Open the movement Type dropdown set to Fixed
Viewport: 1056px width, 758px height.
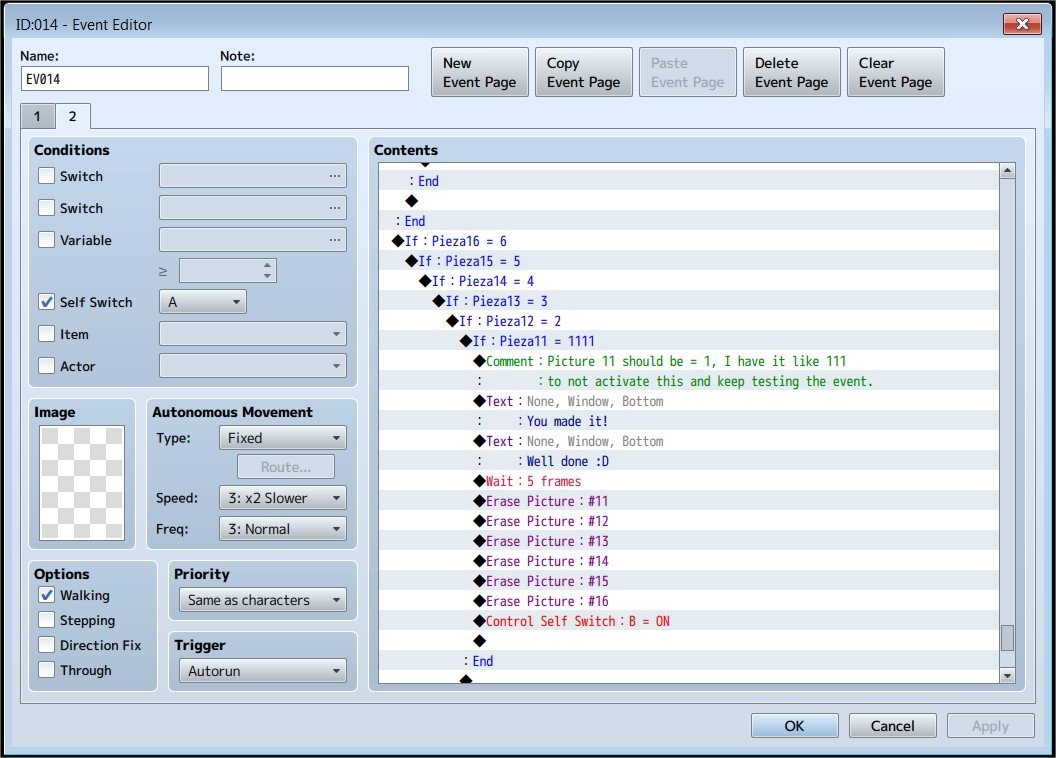[283, 438]
